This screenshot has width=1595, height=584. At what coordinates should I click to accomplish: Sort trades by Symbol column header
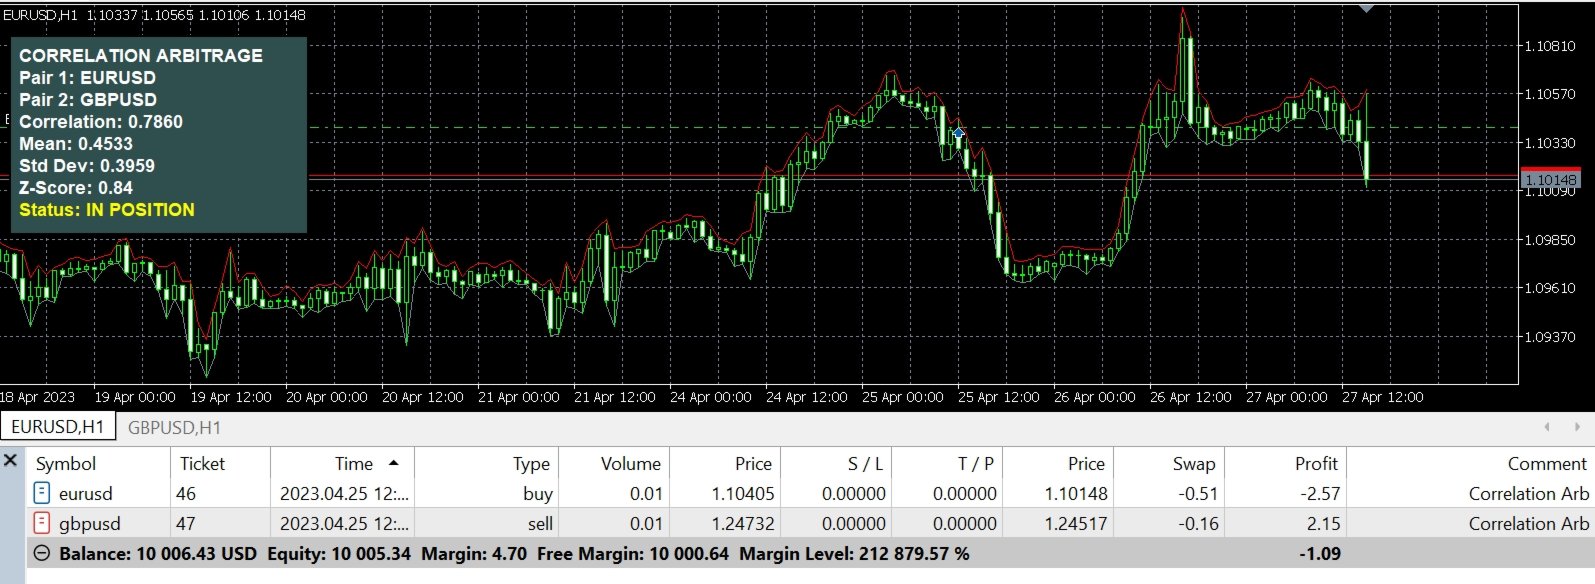pos(98,463)
